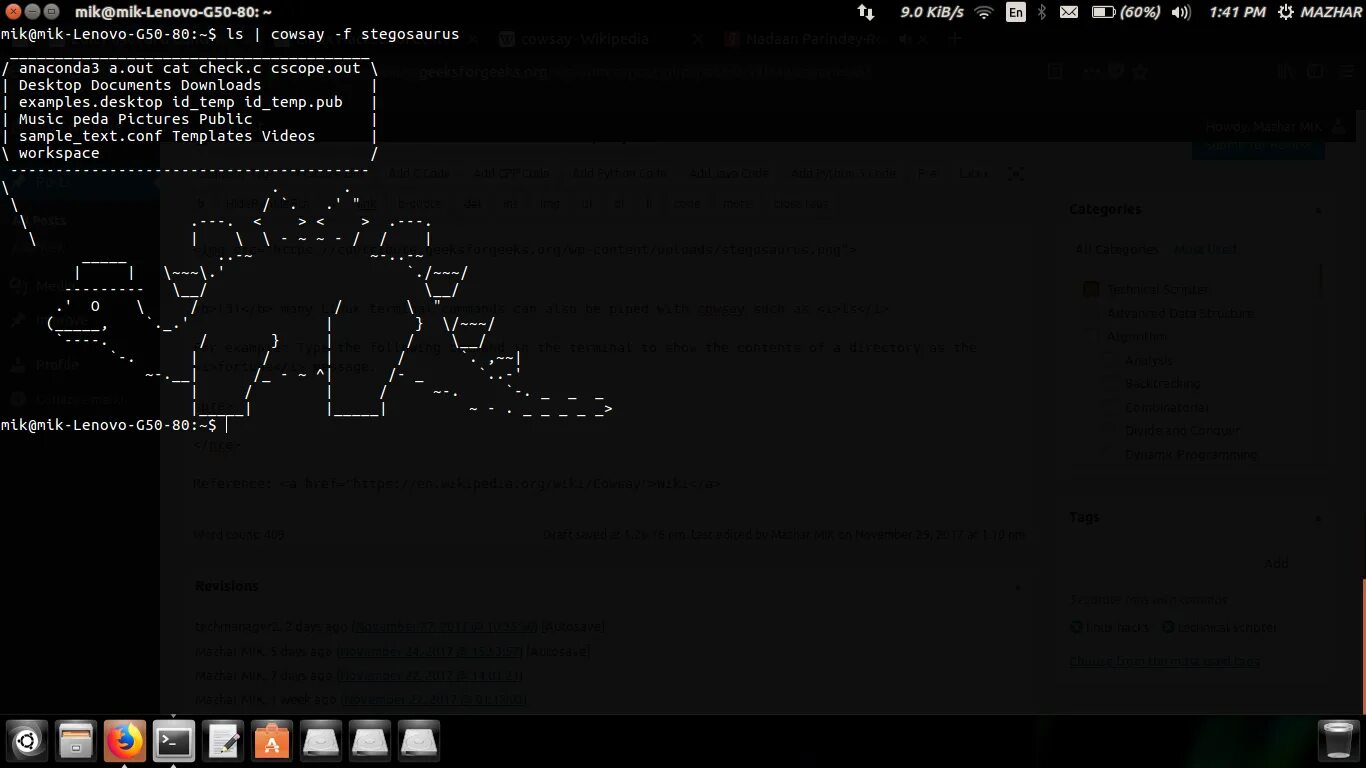Toggle the Backtracking category checkbox

[x=1108, y=384]
